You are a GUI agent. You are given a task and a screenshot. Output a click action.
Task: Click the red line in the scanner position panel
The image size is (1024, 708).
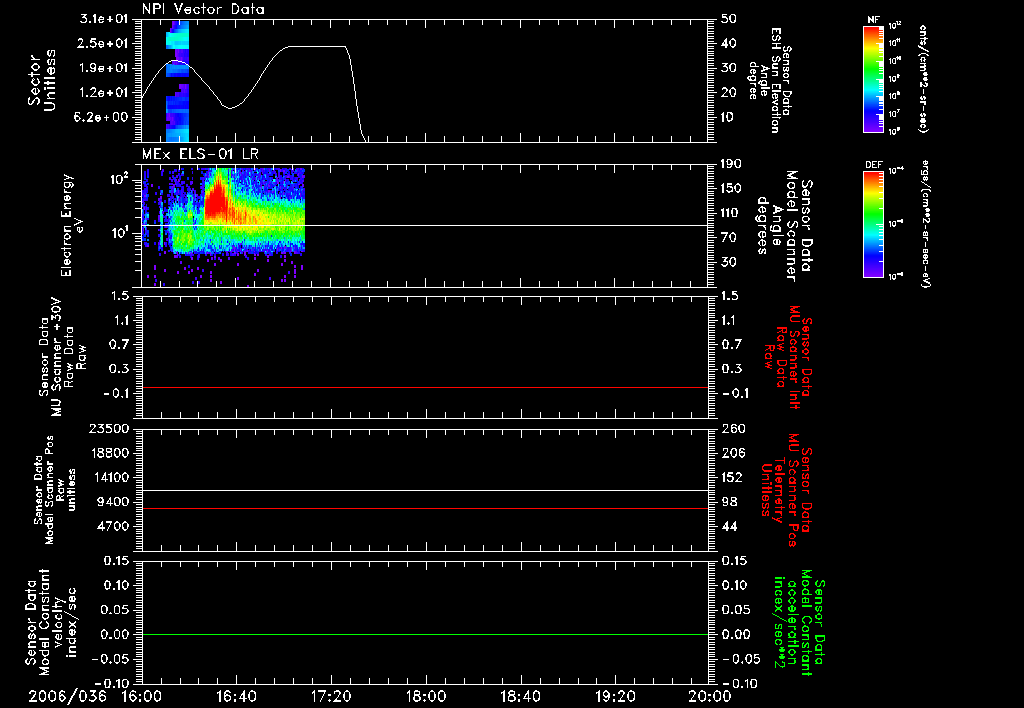pos(425,508)
